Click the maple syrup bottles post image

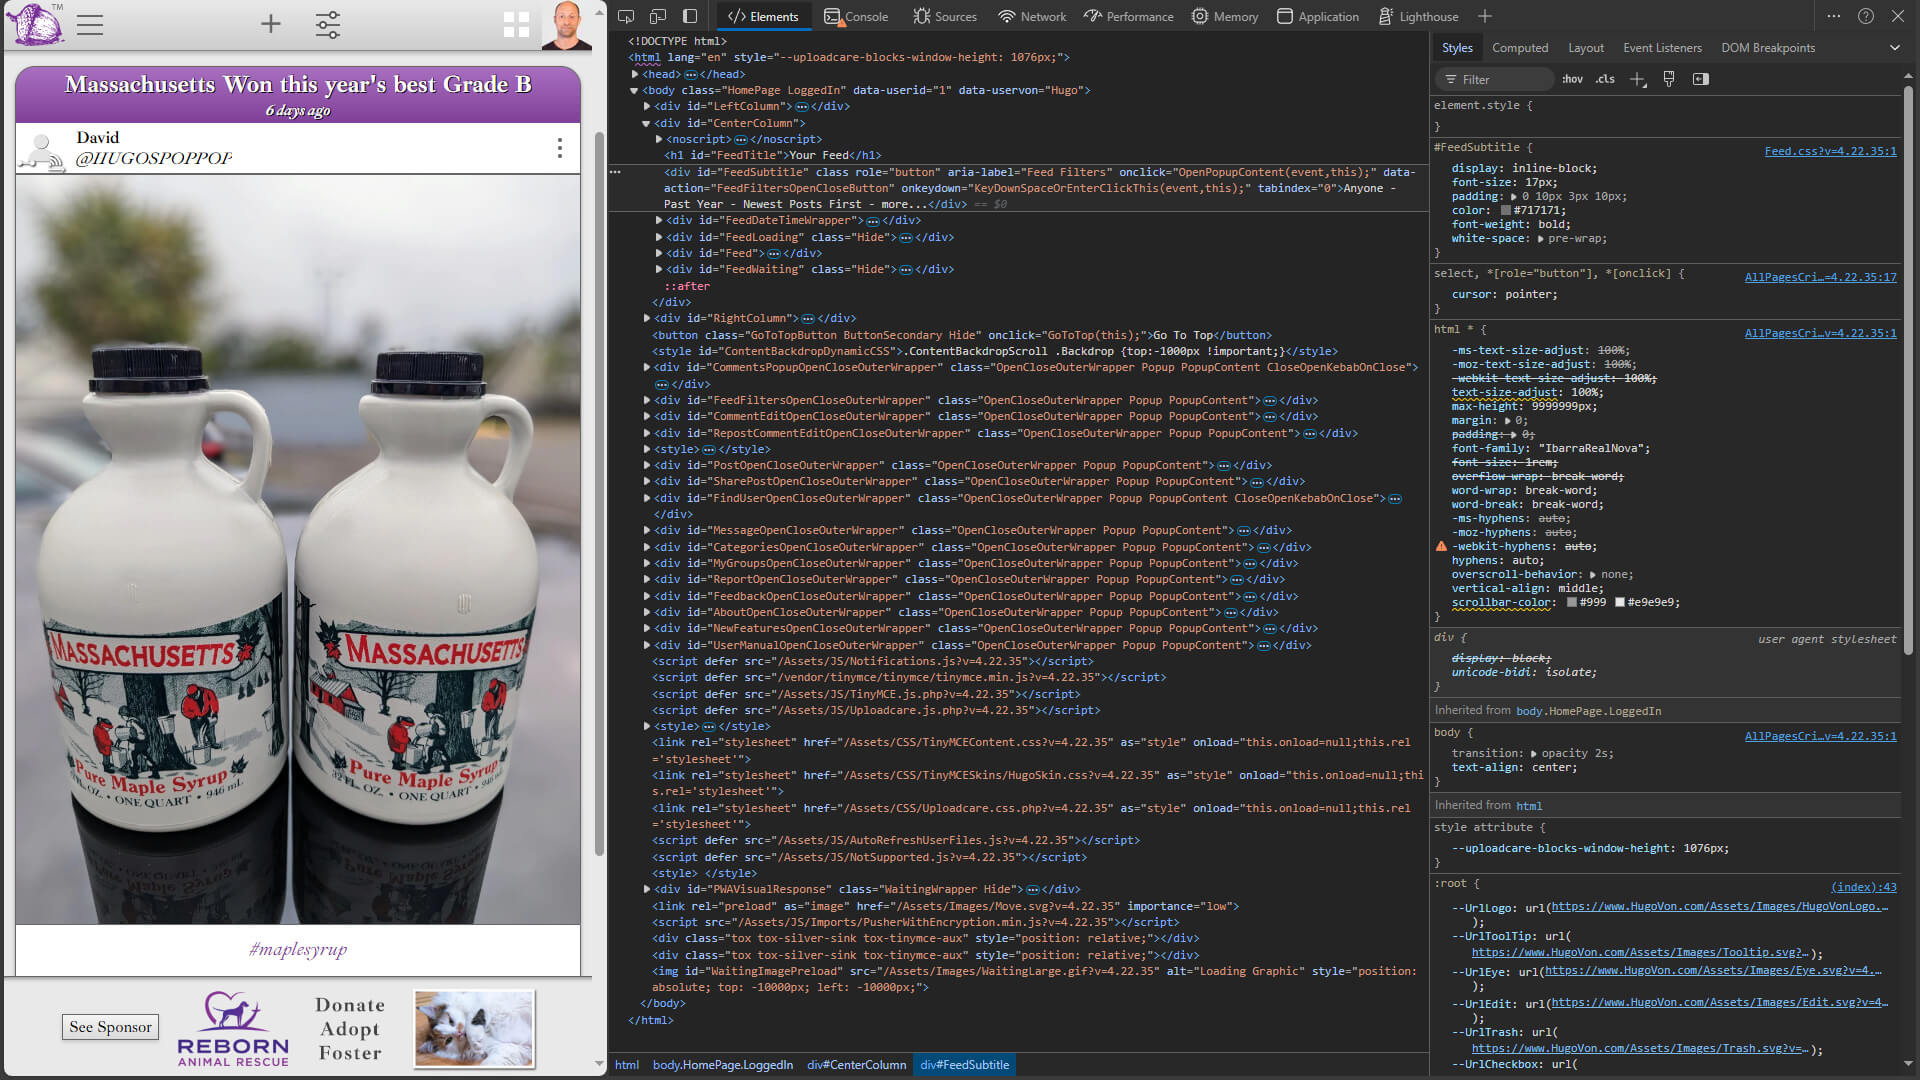pyautogui.click(x=298, y=549)
